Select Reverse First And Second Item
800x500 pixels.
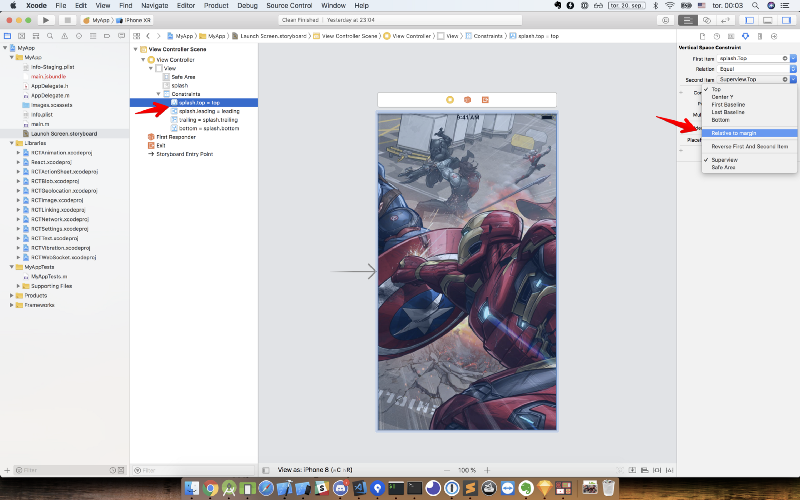[749, 146]
